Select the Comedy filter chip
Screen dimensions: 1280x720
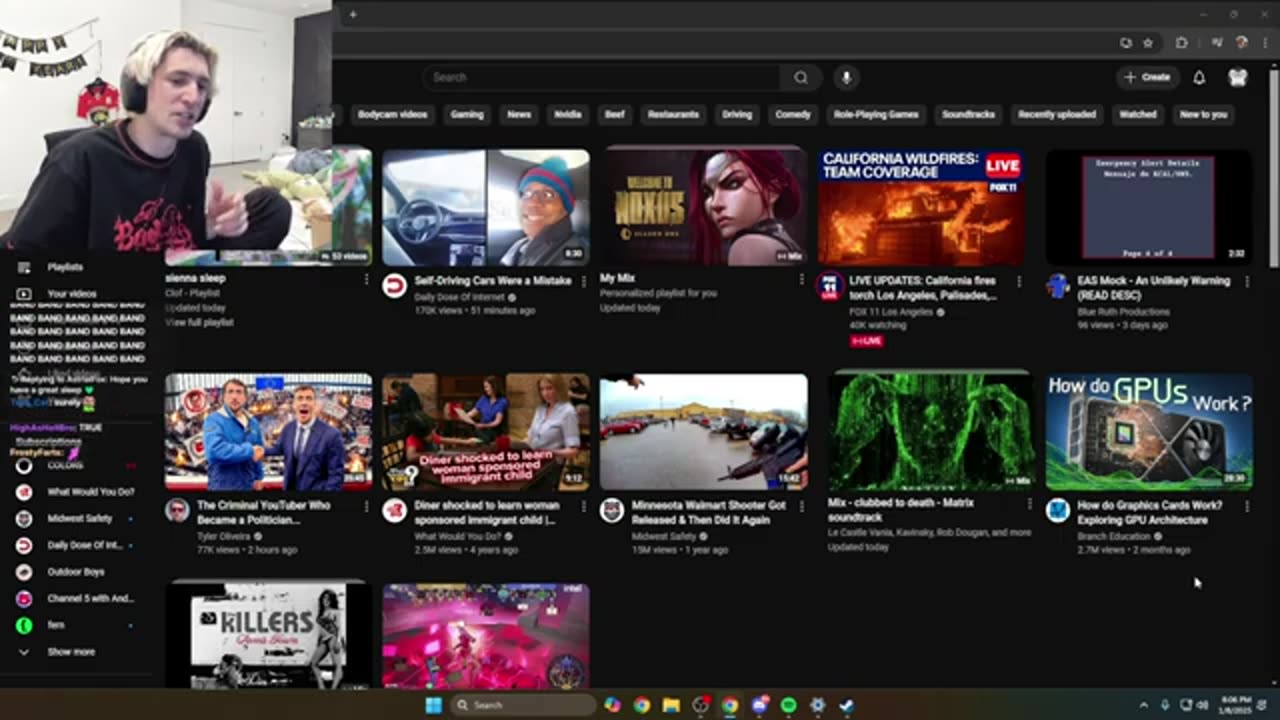pos(793,114)
